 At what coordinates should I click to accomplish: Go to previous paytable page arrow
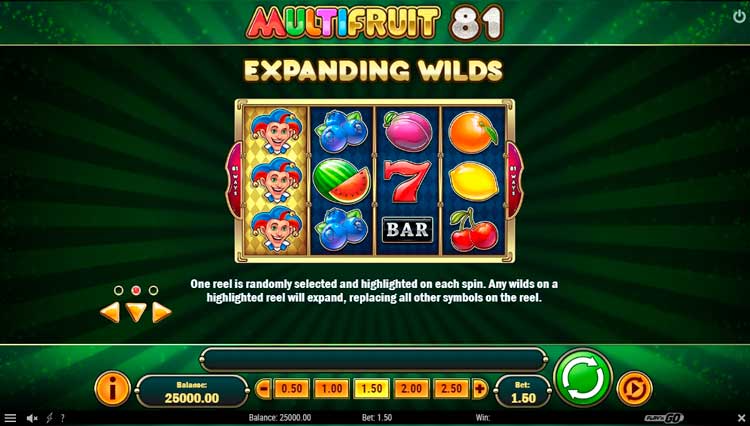tap(110, 313)
